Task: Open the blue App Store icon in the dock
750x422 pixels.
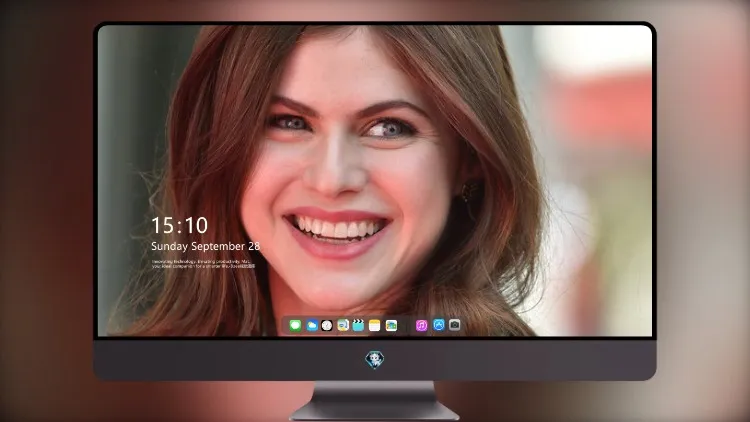Action: pyautogui.click(x=439, y=325)
